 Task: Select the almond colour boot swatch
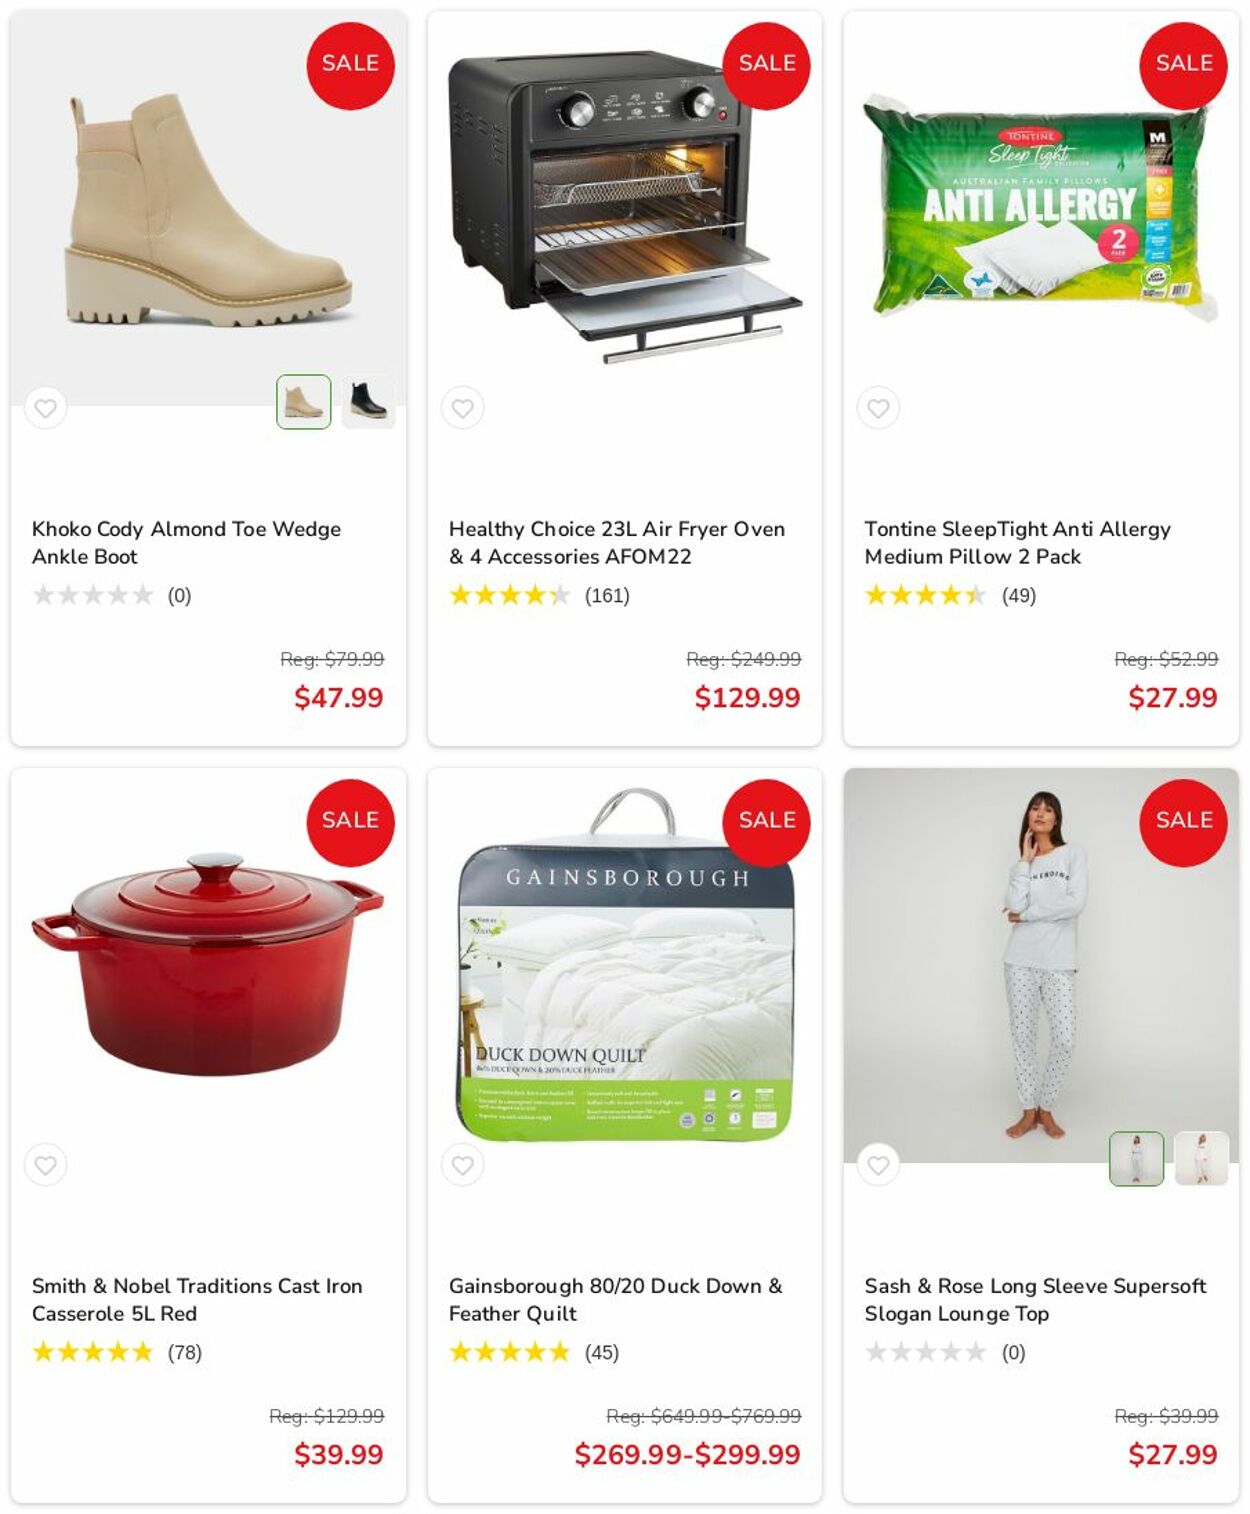pyautogui.click(x=303, y=402)
